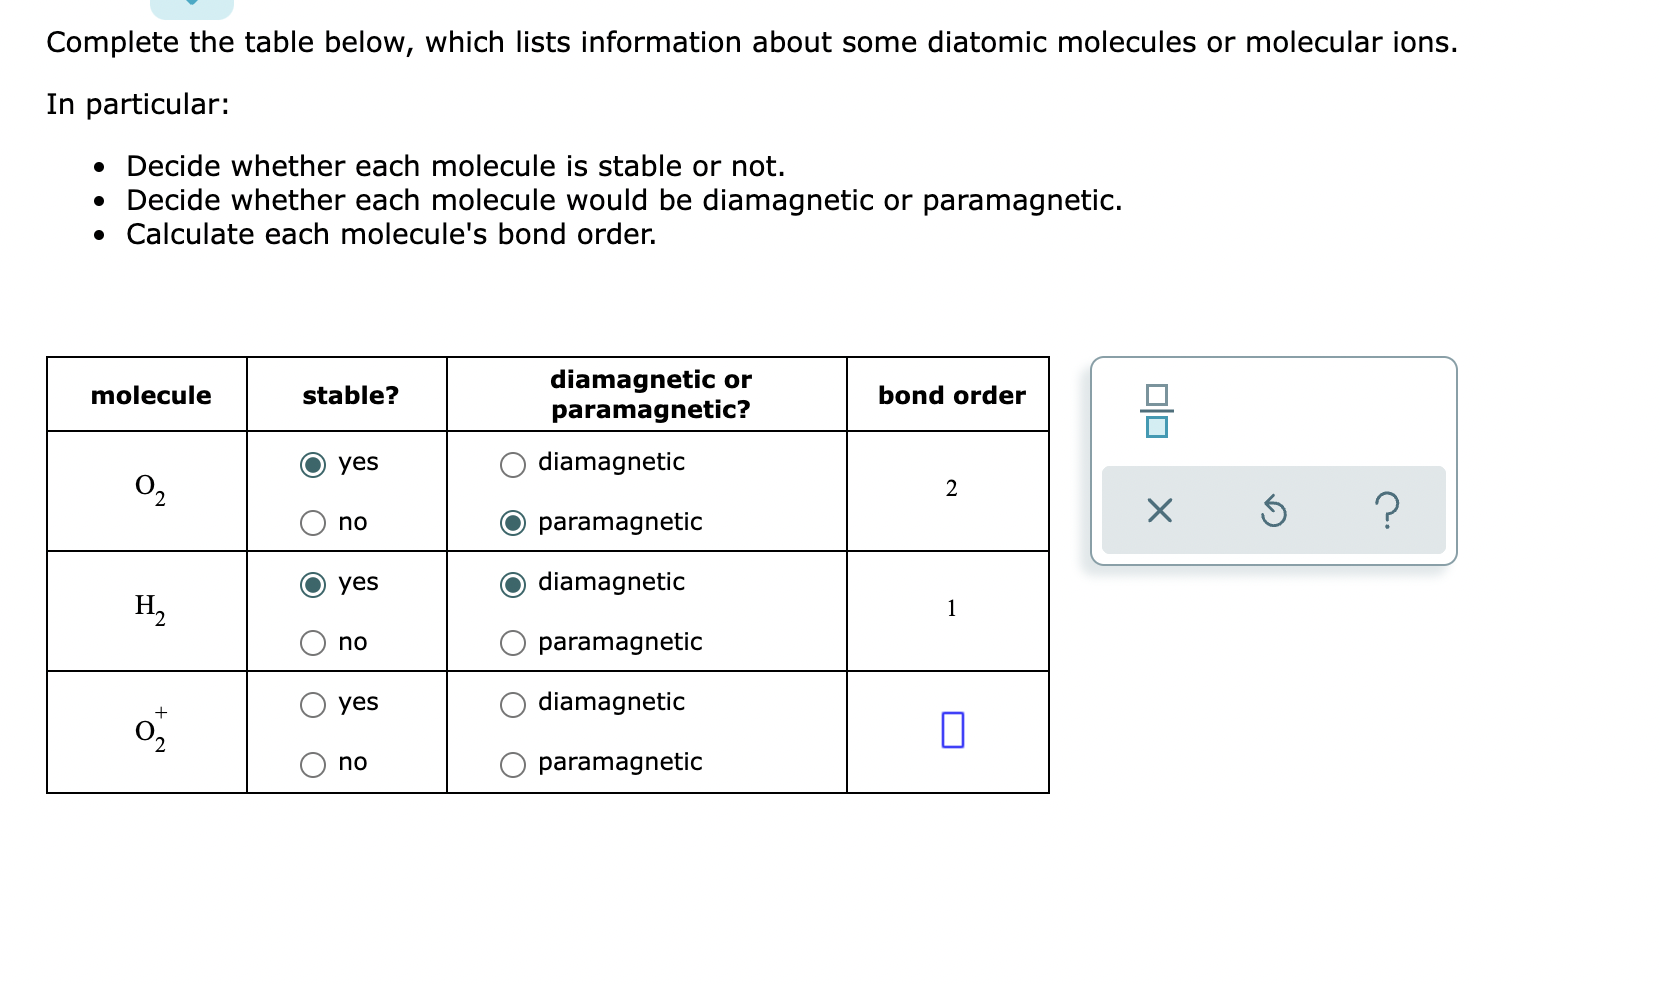This screenshot has width=1660, height=984.
Task: Select 'no' option for O2+ stability
Action: click(312, 762)
